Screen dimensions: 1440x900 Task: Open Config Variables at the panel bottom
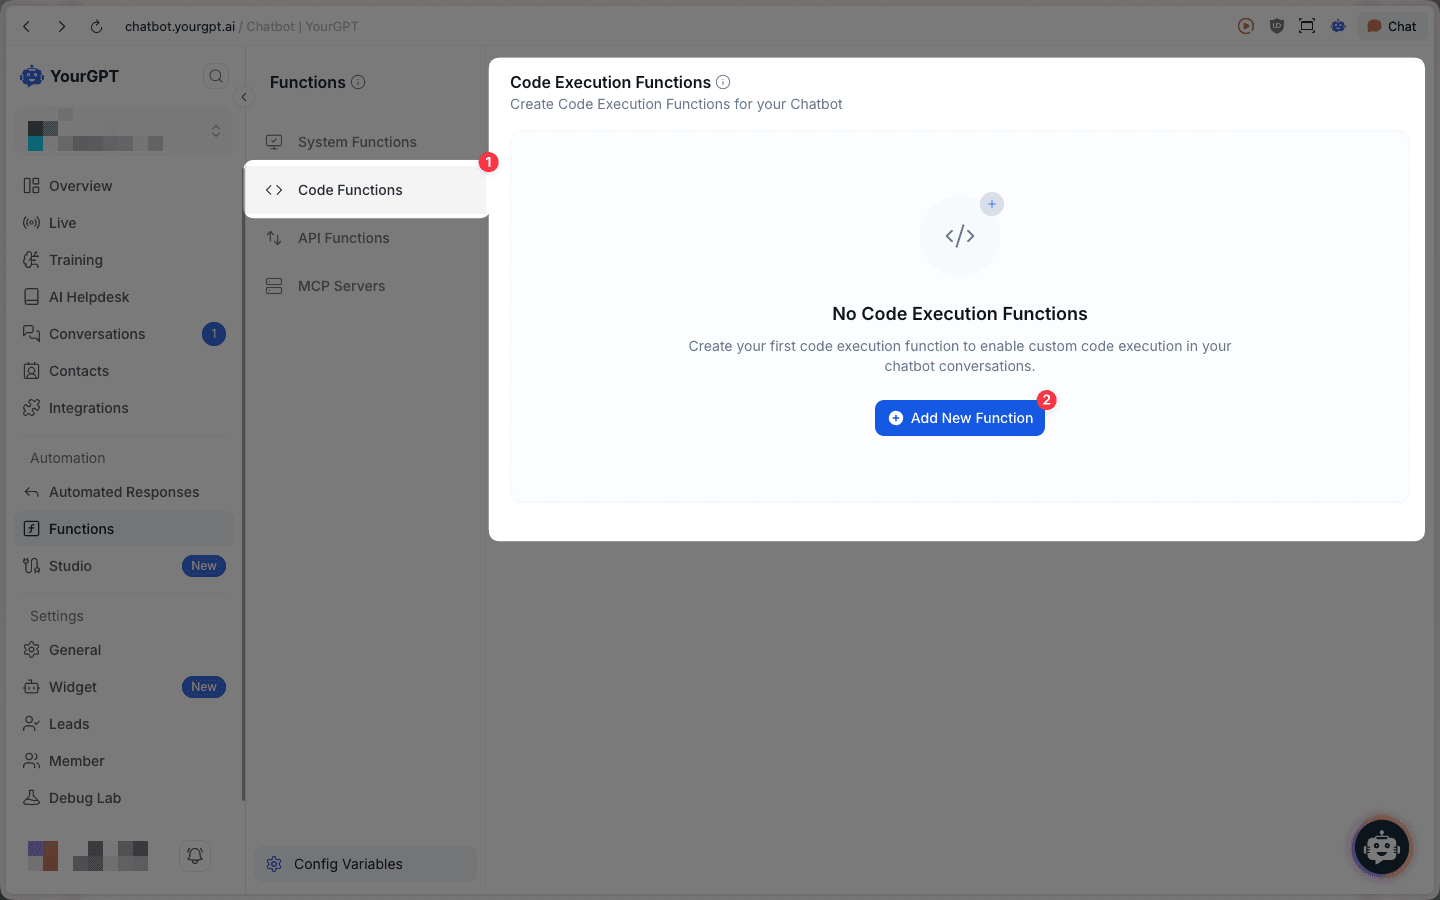point(348,864)
